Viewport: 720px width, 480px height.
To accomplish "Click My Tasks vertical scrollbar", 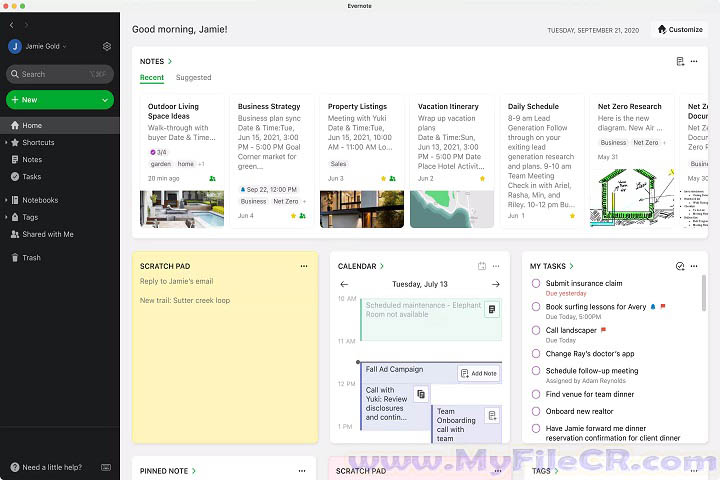I will (703, 294).
